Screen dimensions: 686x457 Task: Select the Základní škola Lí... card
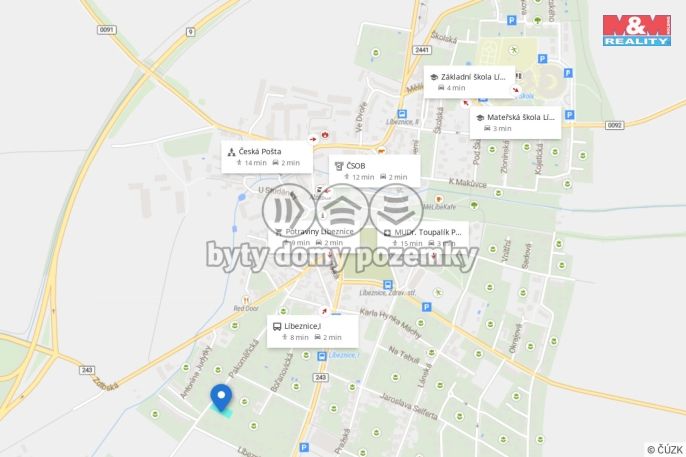[x=469, y=82]
